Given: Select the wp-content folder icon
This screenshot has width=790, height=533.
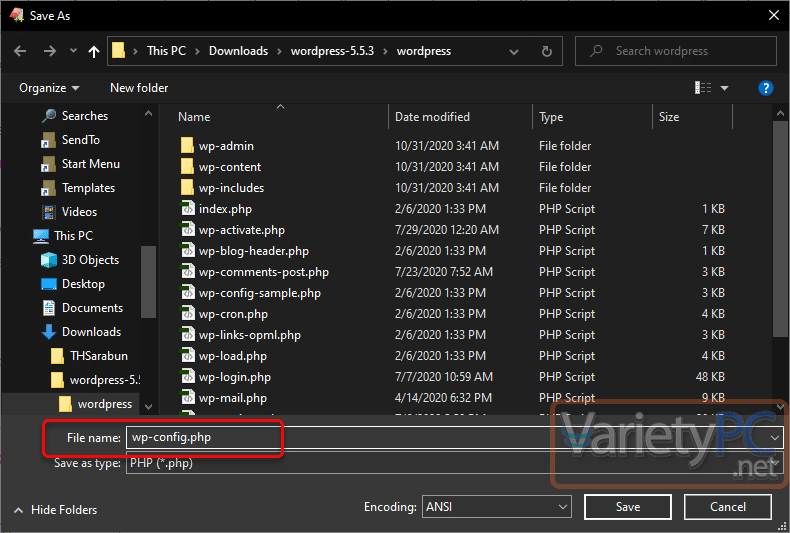Looking at the screenshot, I should pyautogui.click(x=187, y=167).
